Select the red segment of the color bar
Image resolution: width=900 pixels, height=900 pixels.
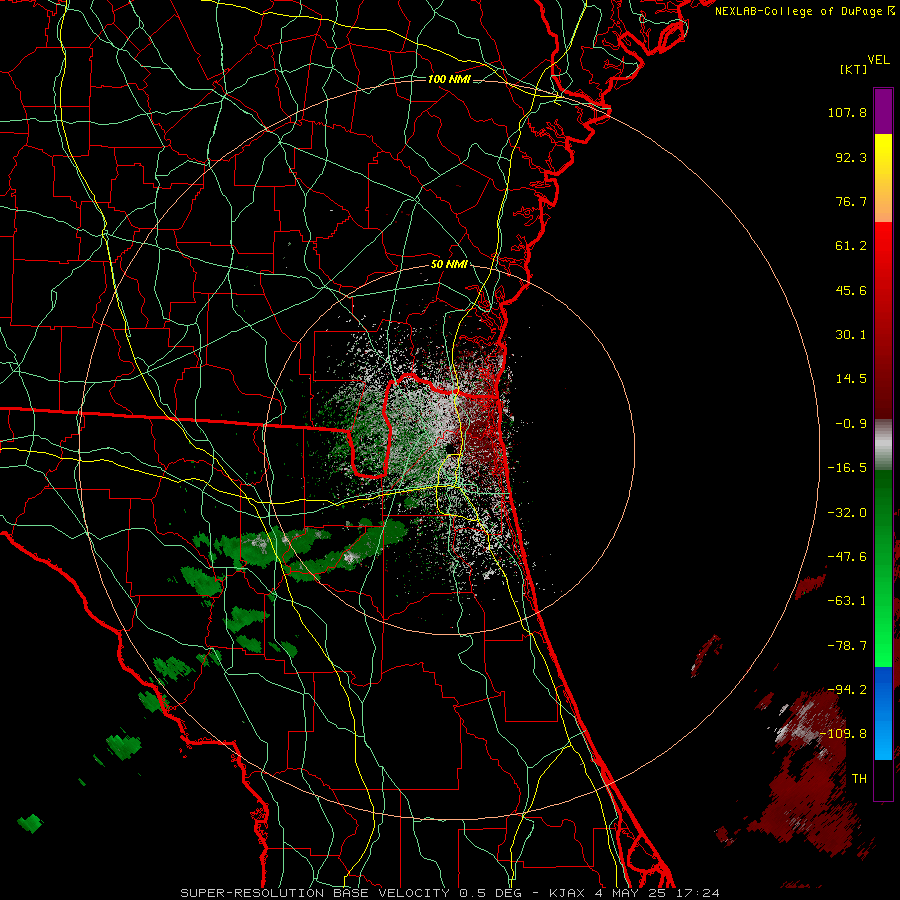(x=883, y=320)
